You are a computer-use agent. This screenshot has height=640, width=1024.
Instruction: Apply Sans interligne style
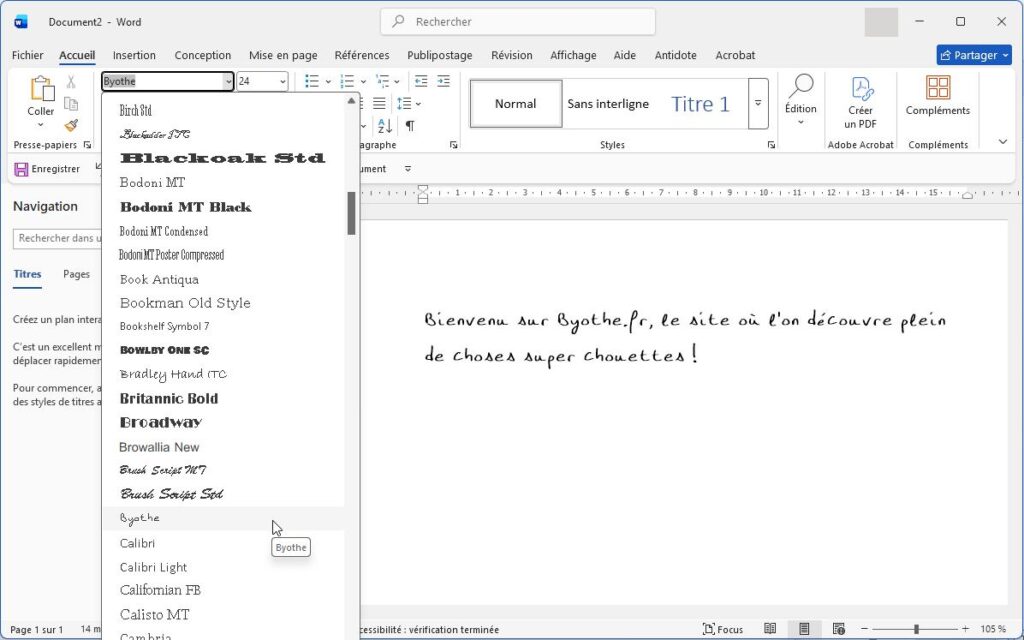(x=608, y=104)
